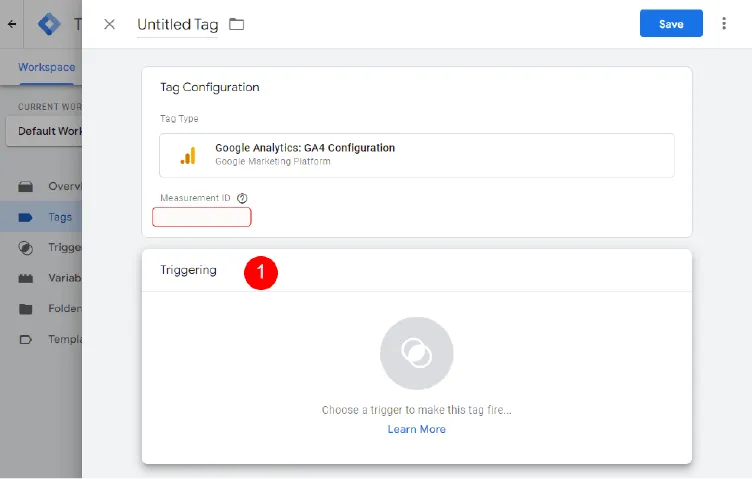Click the Folders icon in sidebar
This screenshot has width=752, height=479.
26,309
